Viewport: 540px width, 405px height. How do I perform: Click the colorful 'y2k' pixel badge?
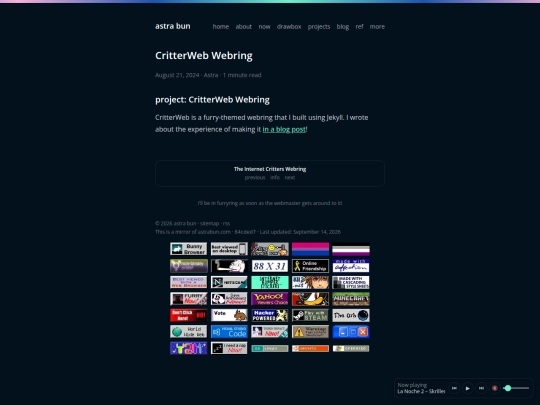188,348
